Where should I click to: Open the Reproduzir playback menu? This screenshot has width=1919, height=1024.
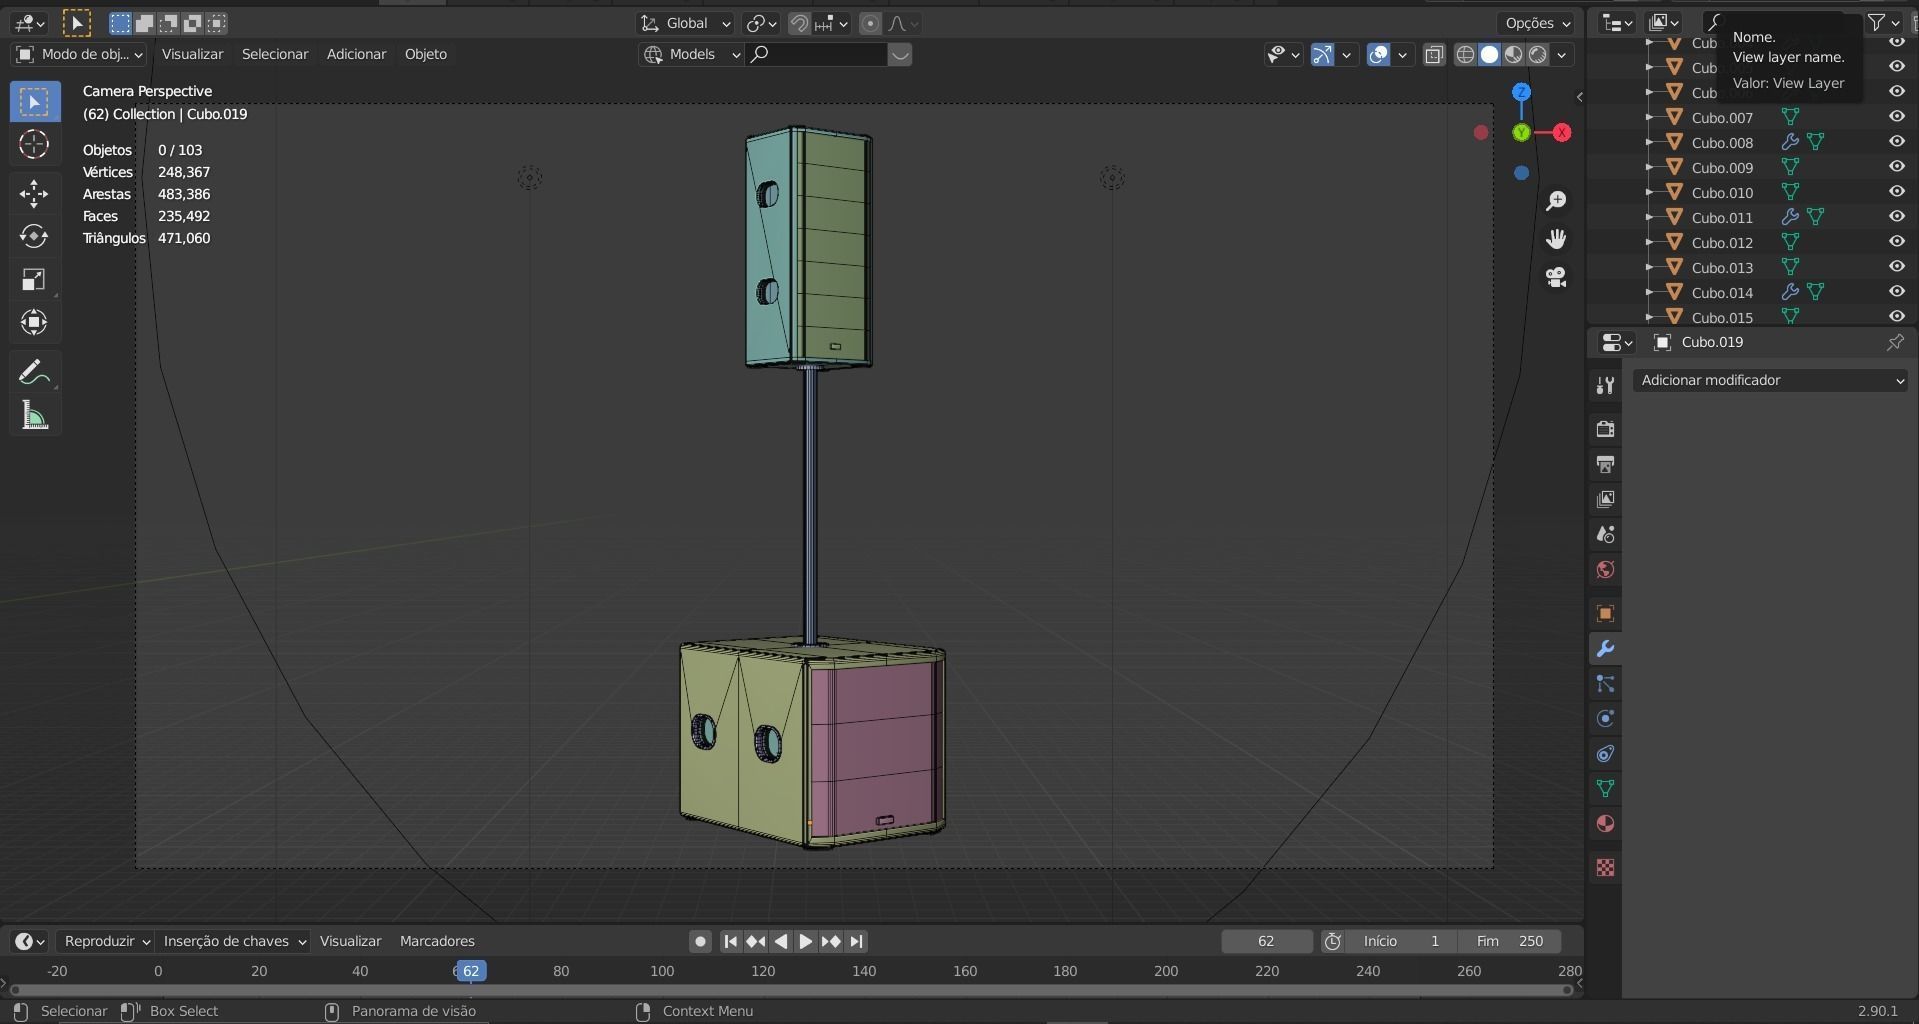click(x=105, y=941)
